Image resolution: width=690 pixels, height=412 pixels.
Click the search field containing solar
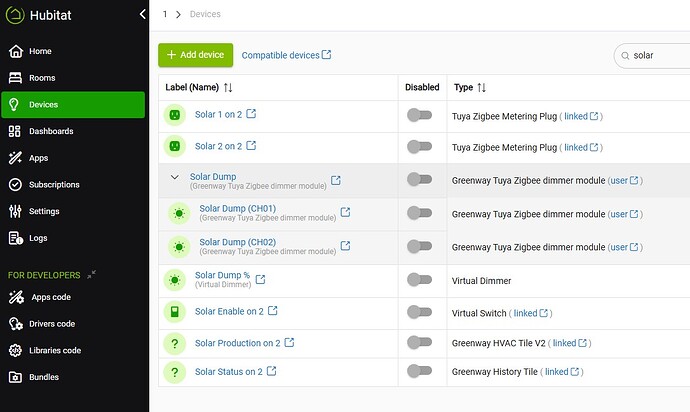655,56
